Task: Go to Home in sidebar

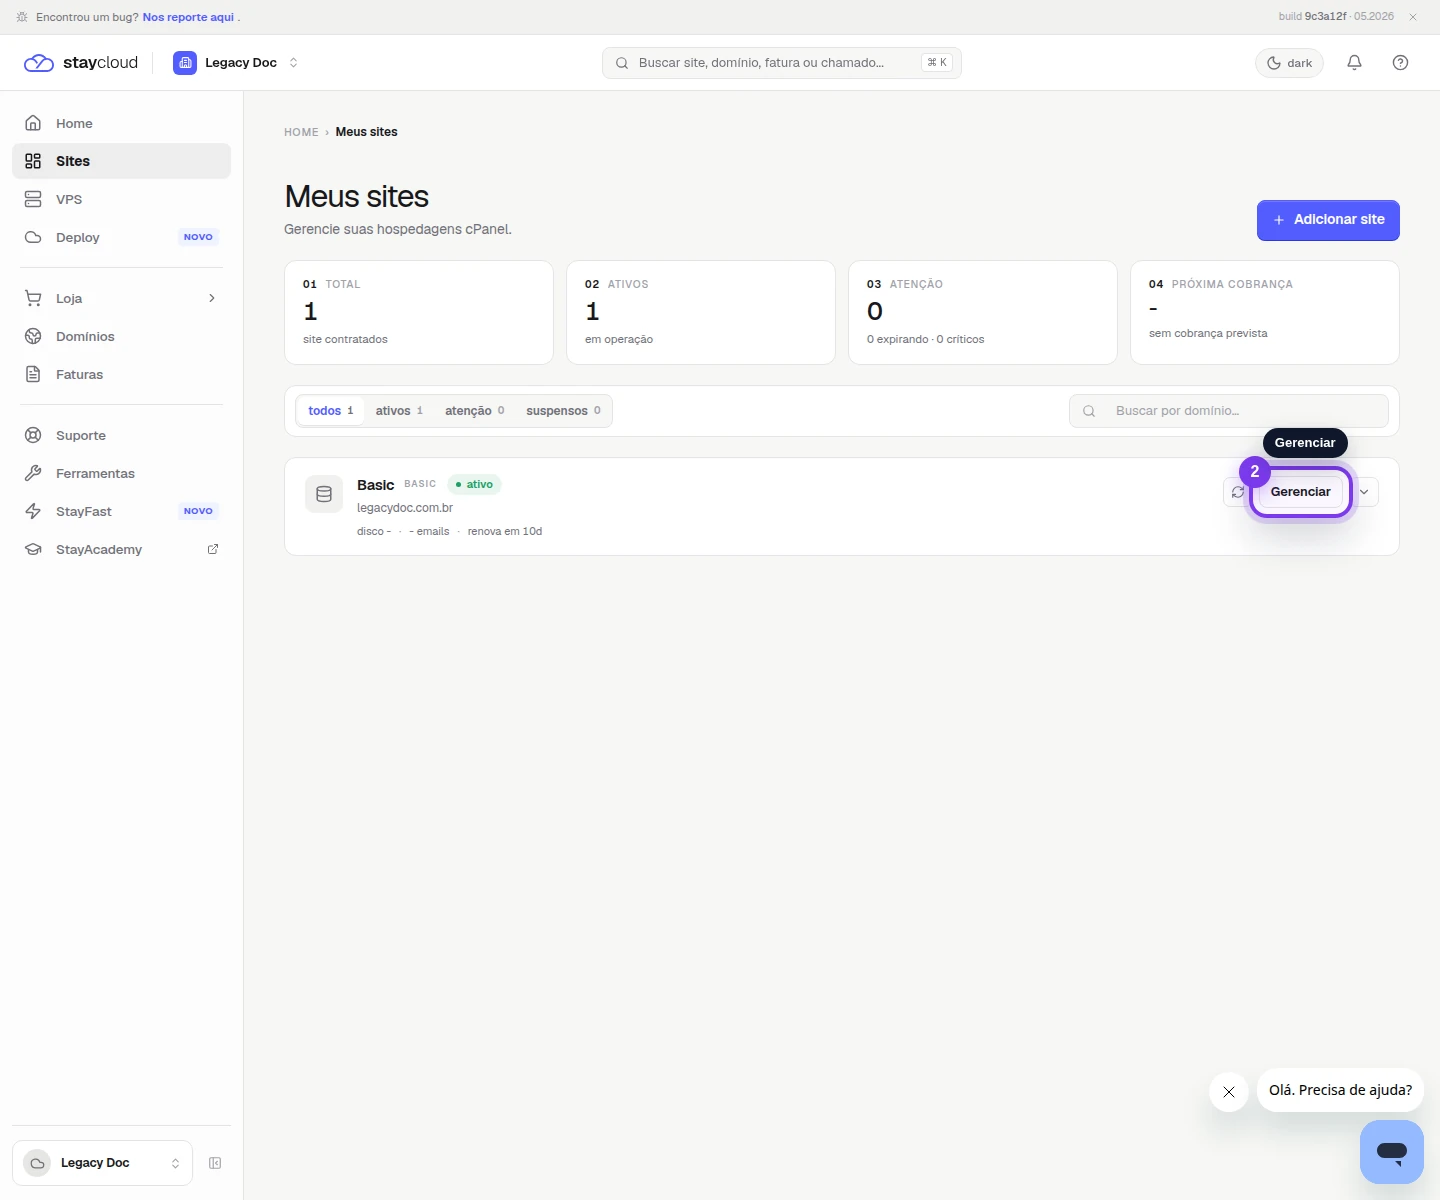Action: click(121, 123)
